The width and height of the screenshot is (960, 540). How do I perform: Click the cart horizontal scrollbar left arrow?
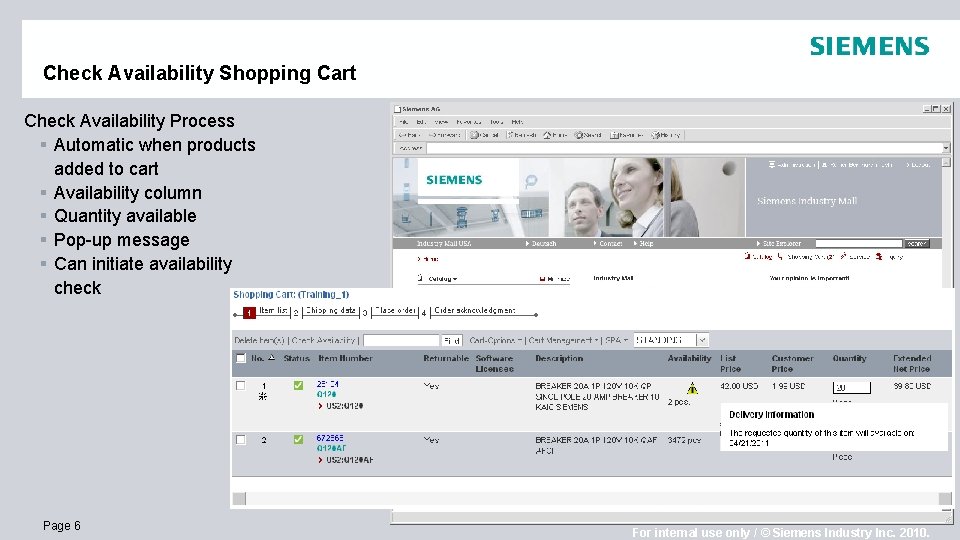(x=239, y=498)
